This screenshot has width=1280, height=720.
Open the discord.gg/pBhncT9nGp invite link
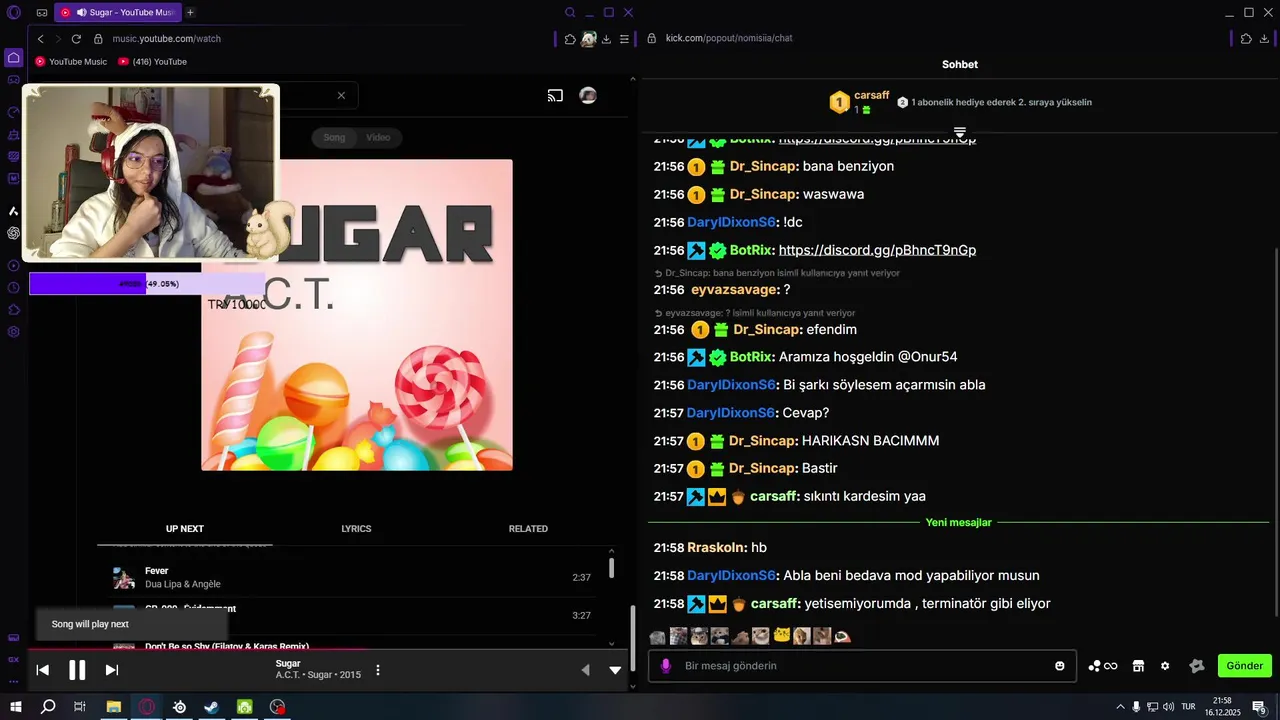877,250
